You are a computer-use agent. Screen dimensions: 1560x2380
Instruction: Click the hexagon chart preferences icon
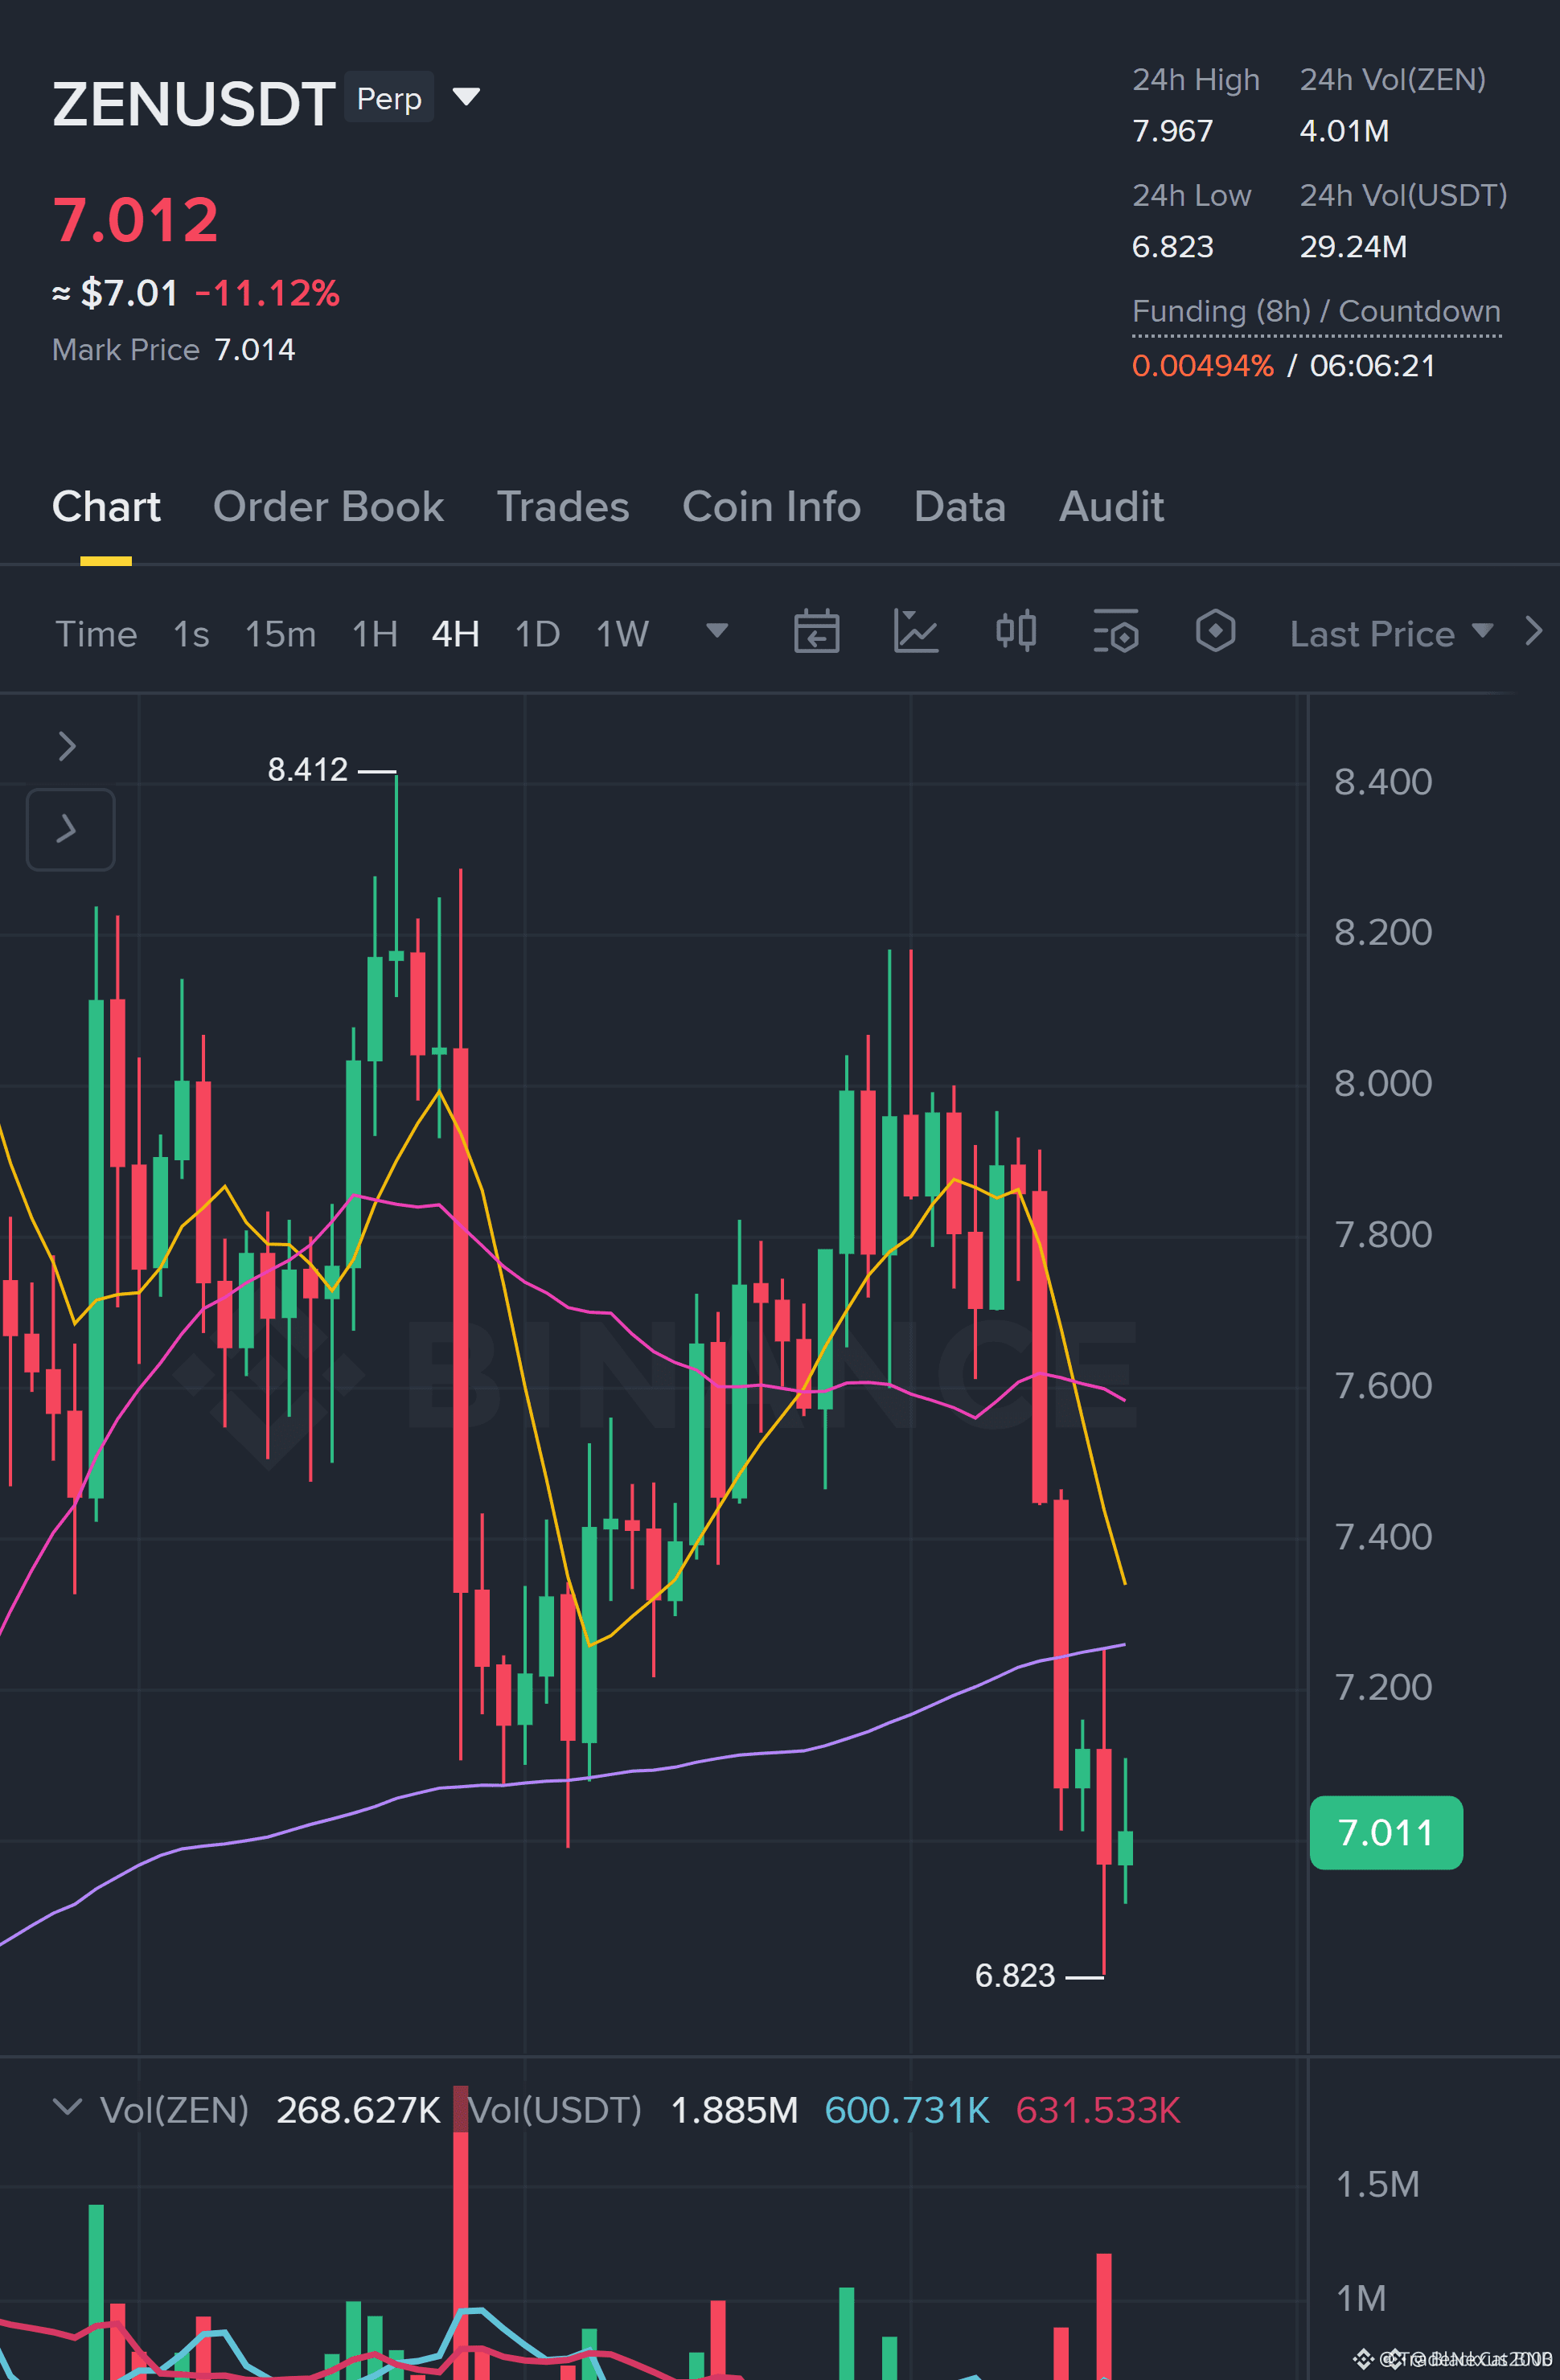(x=1215, y=632)
